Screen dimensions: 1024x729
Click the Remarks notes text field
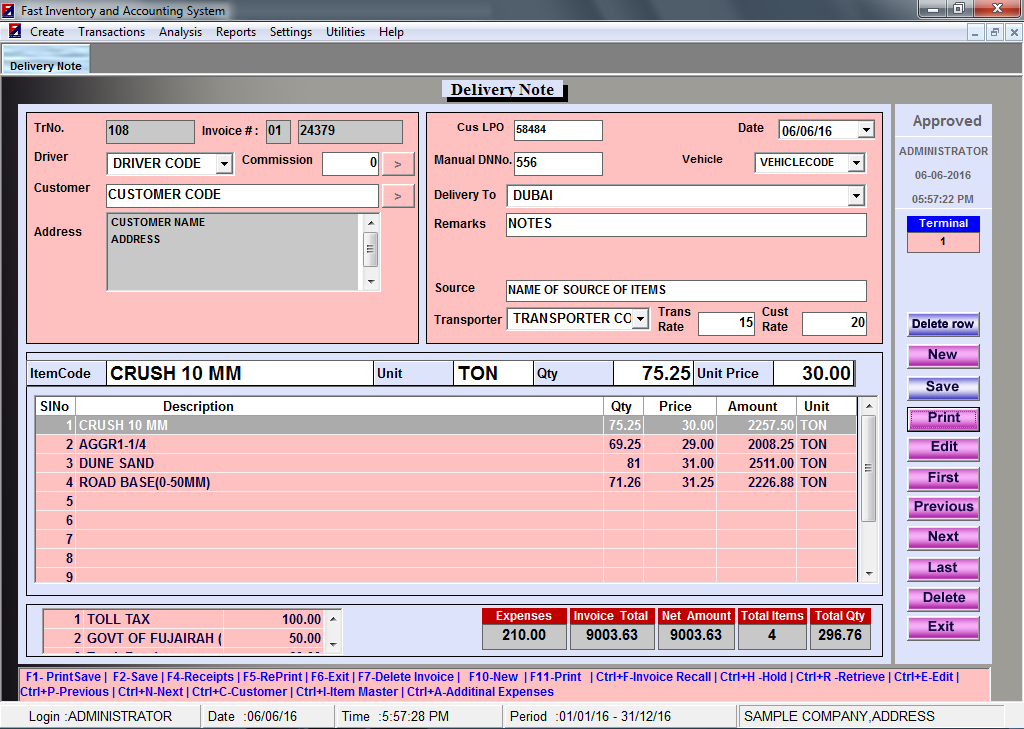pos(686,224)
